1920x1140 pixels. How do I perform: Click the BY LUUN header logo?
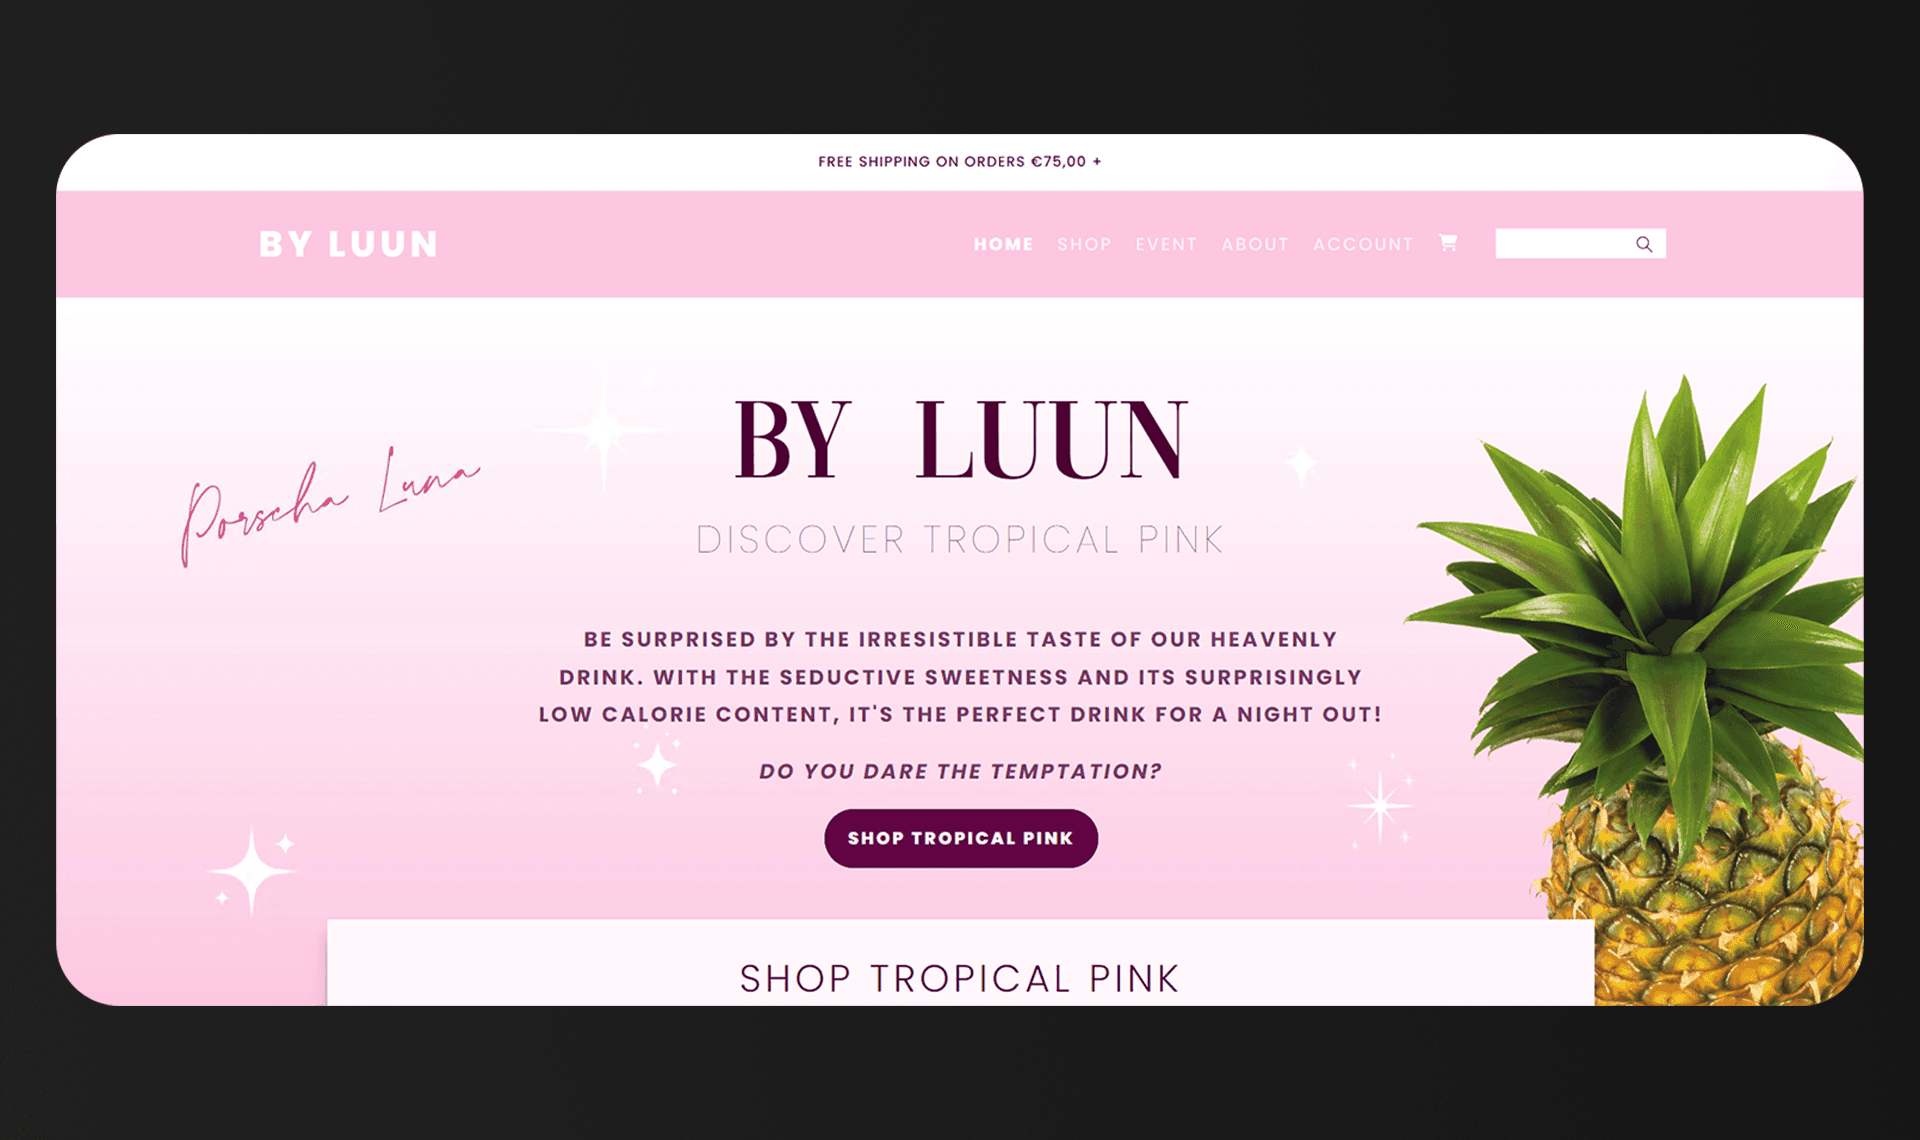pyautogui.click(x=348, y=244)
